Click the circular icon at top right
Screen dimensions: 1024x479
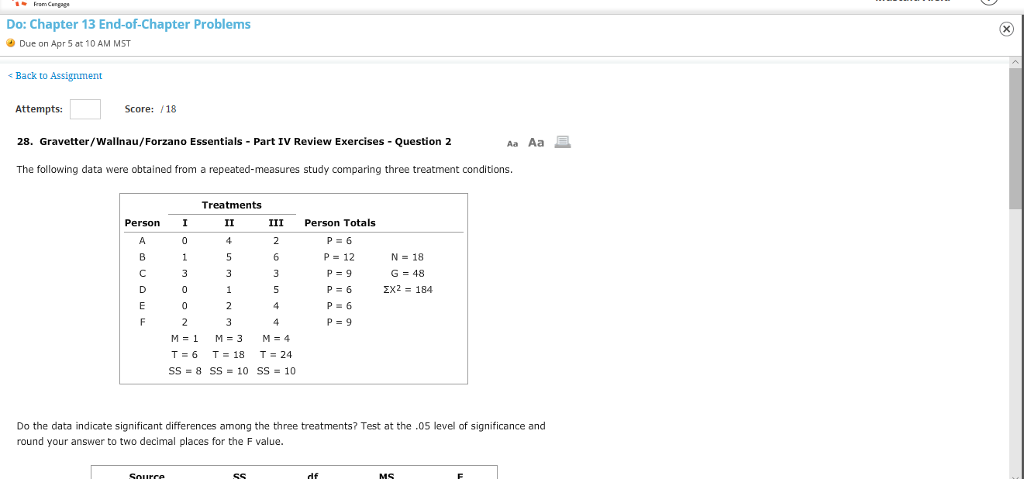coord(989,2)
